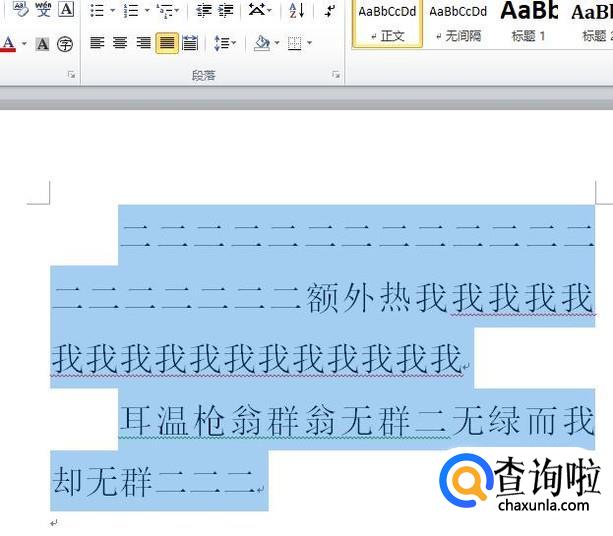
Task: Click the bullet list icon
Action: click(x=97, y=10)
